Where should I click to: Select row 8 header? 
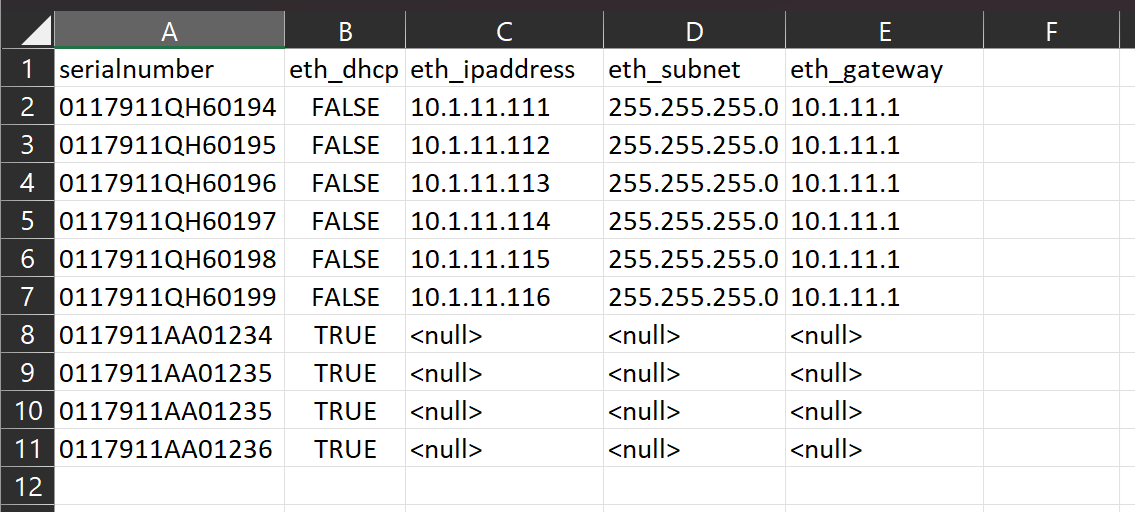point(27,335)
